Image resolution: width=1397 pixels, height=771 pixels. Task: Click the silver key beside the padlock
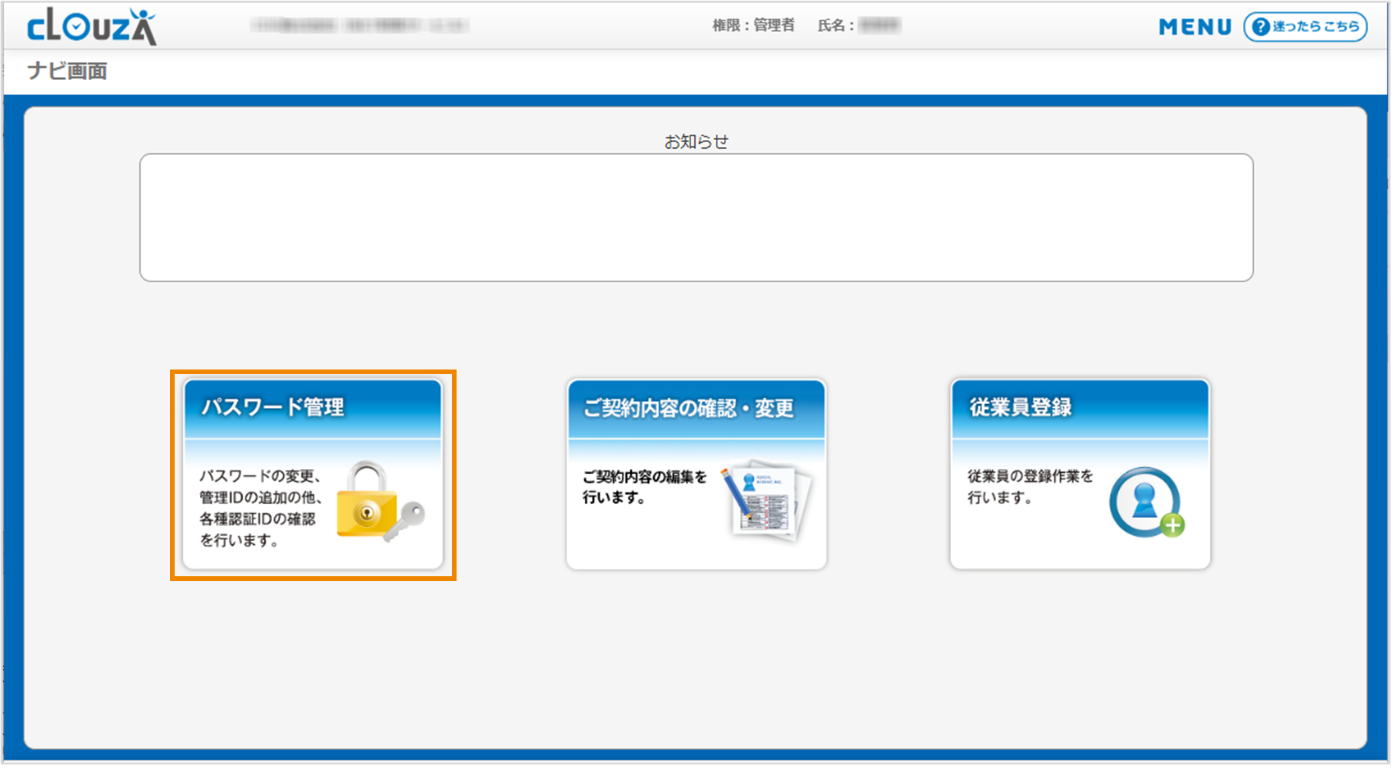coord(408,517)
